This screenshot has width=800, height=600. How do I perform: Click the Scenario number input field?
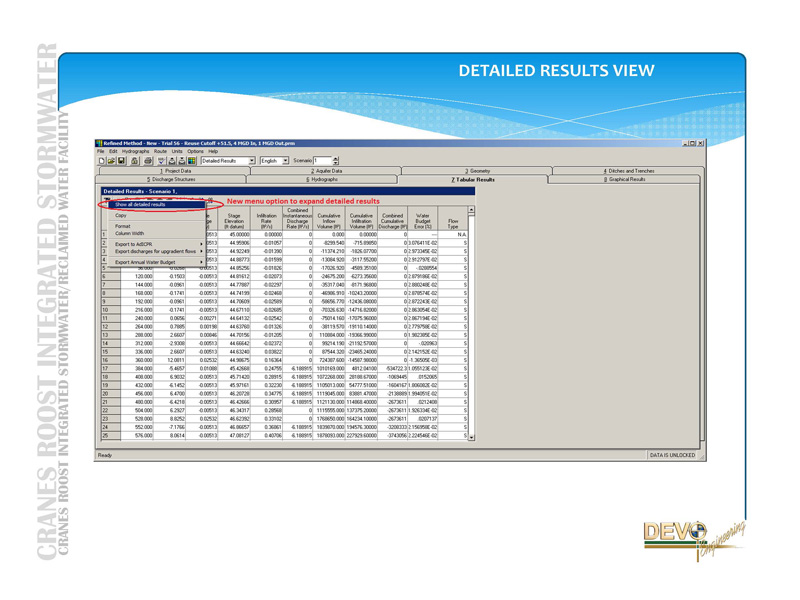click(x=322, y=161)
